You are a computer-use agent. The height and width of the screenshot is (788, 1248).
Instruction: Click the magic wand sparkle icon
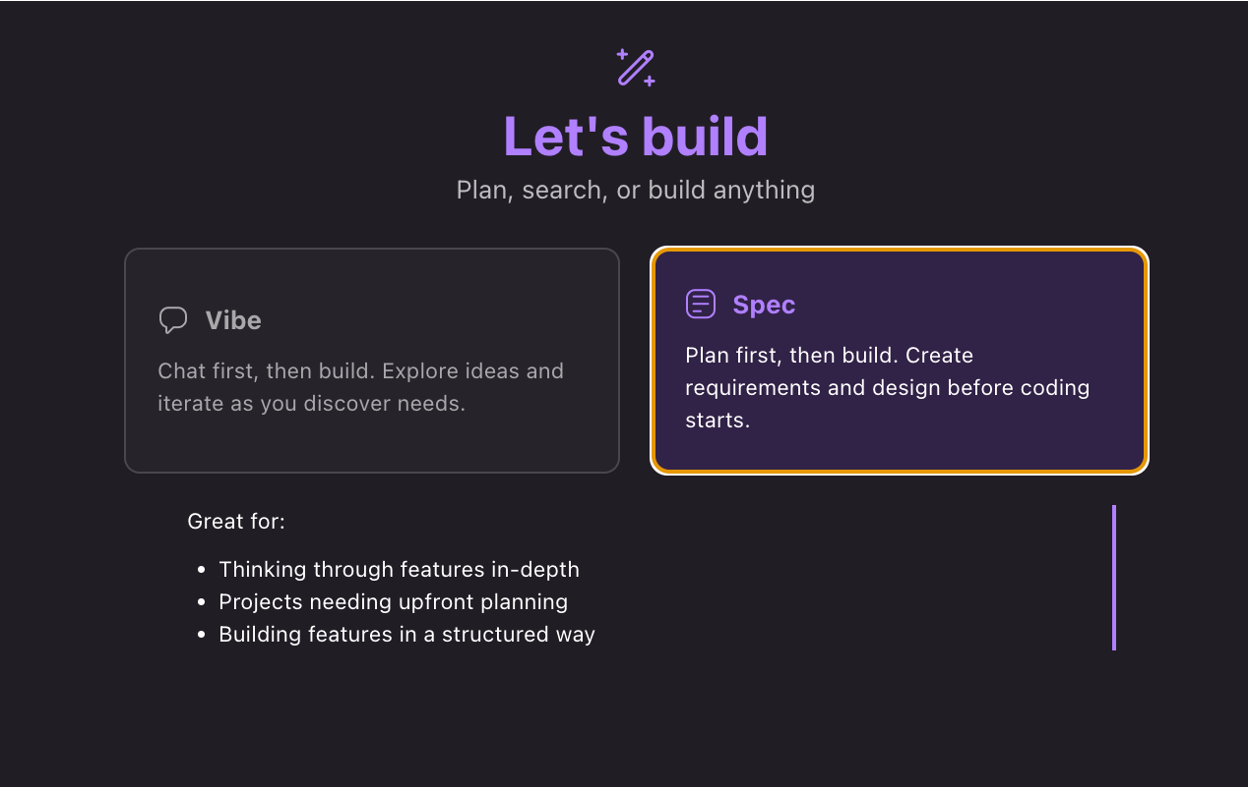point(635,68)
